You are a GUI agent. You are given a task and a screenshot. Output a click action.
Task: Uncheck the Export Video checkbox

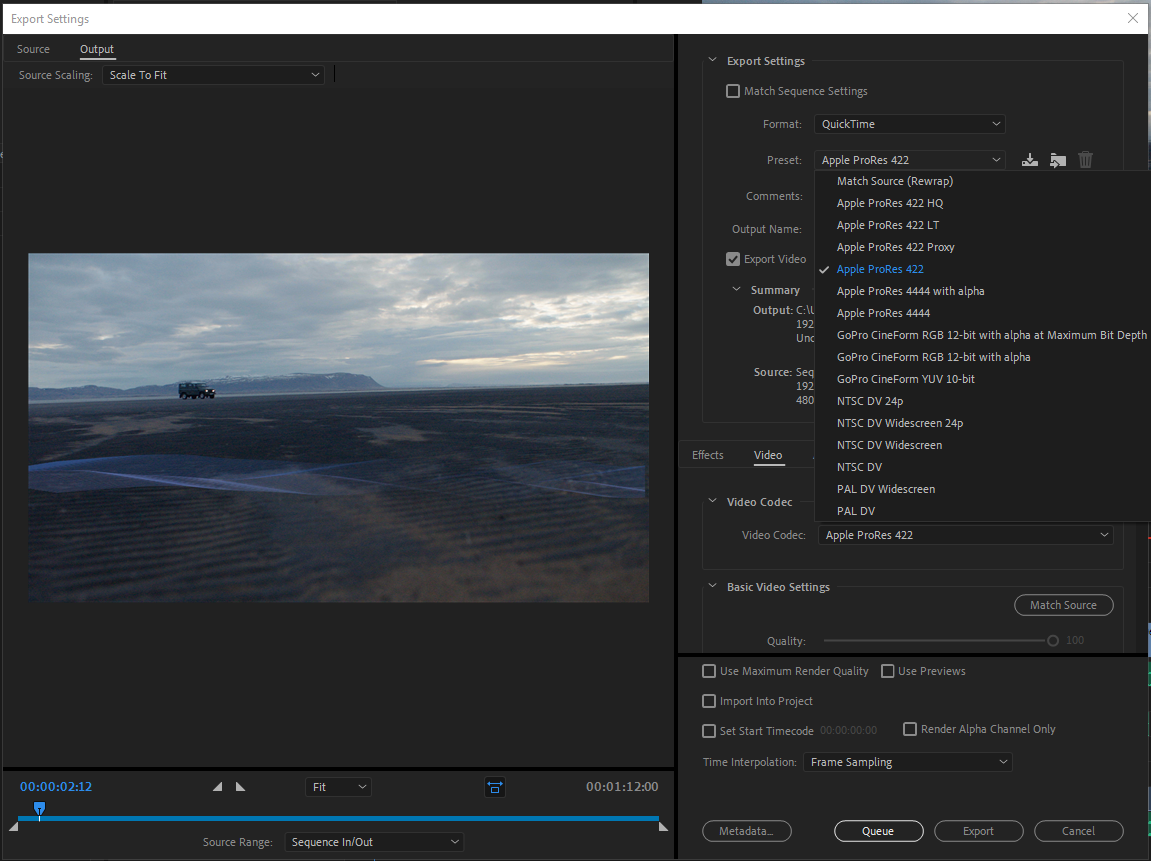[733, 259]
